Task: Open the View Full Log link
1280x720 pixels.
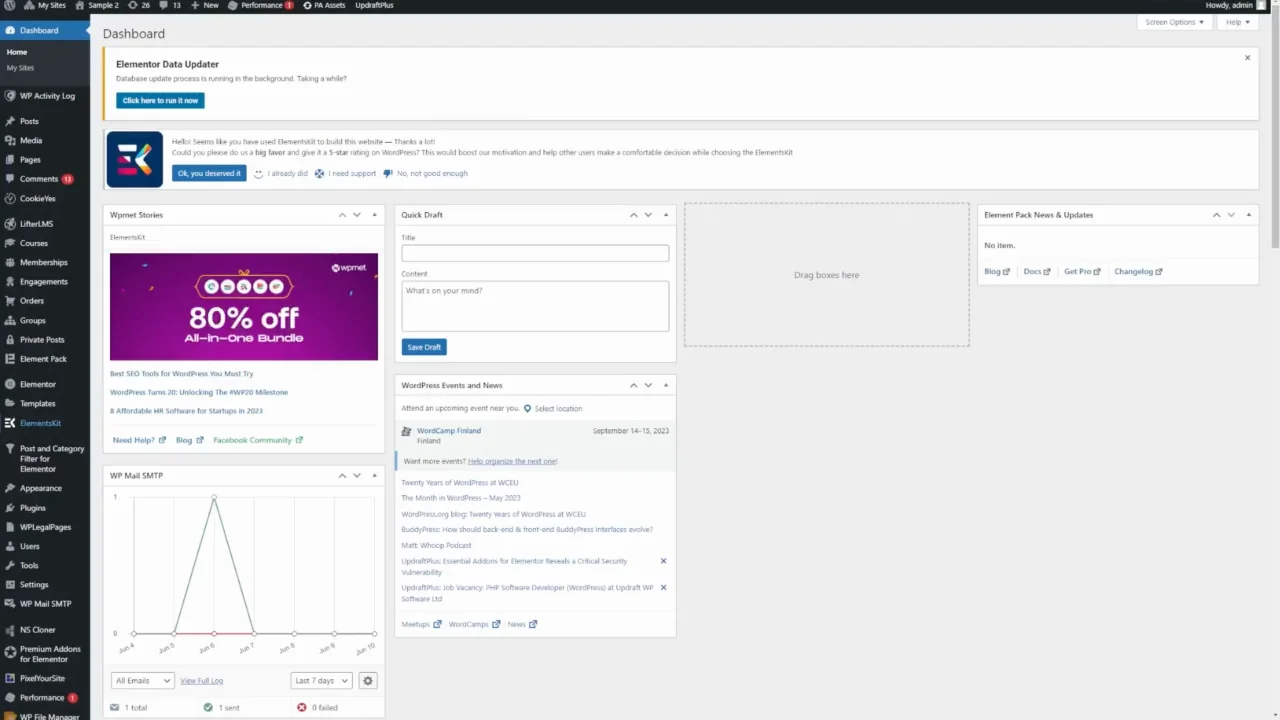Action: (x=201, y=681)
